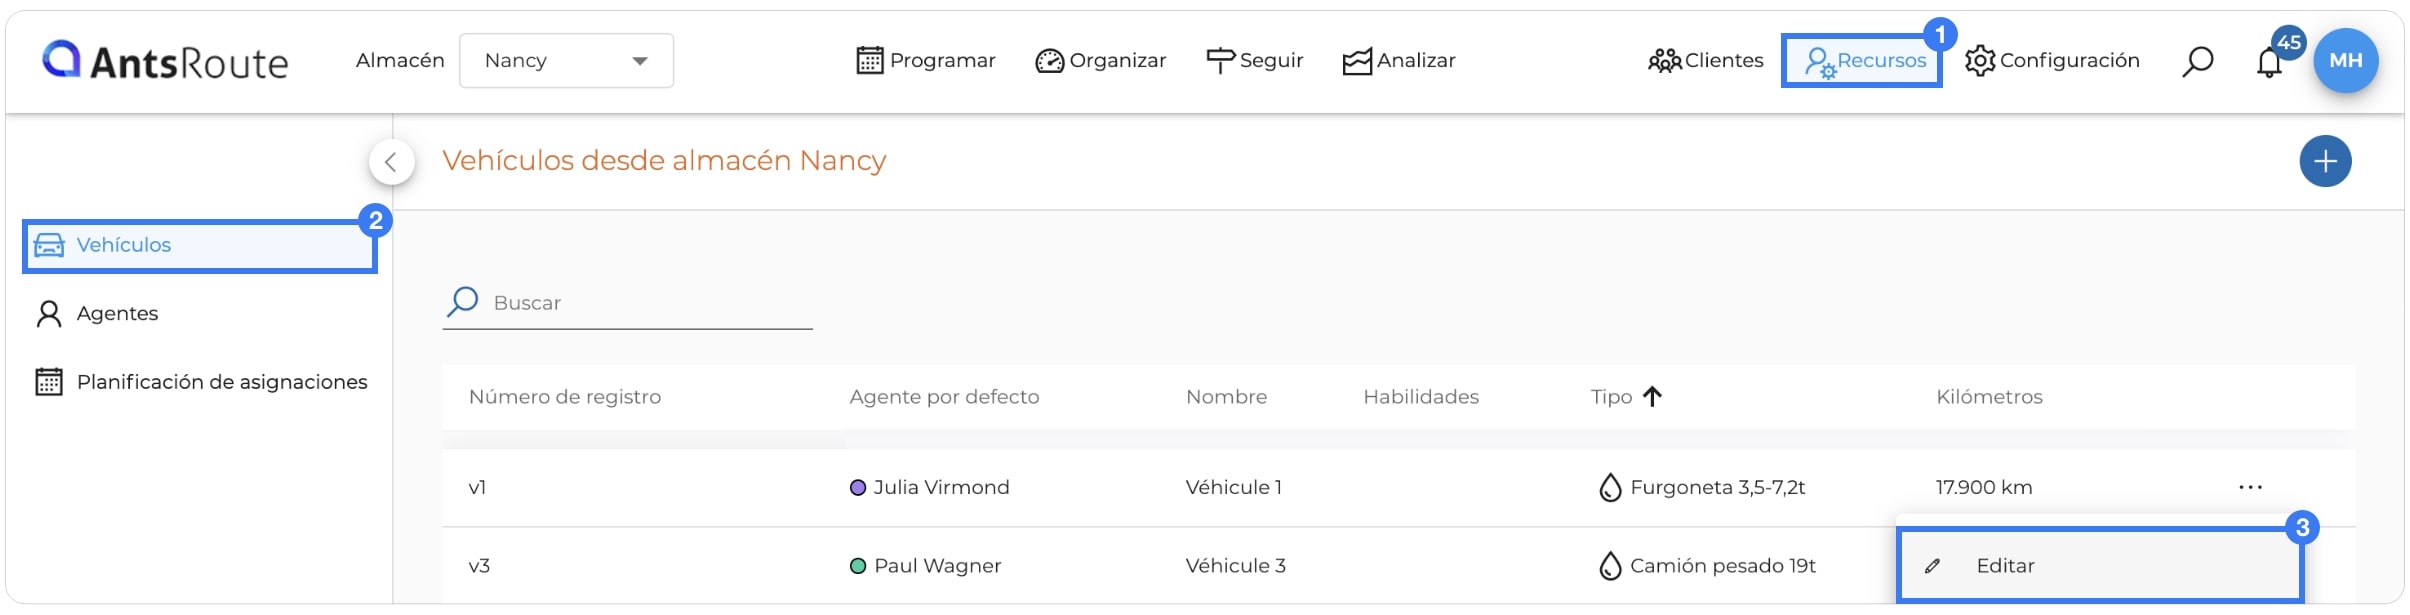This screenshot has height=615, width=2410.
Task: Open the Analizar menu
Action: click(1398, 60)
